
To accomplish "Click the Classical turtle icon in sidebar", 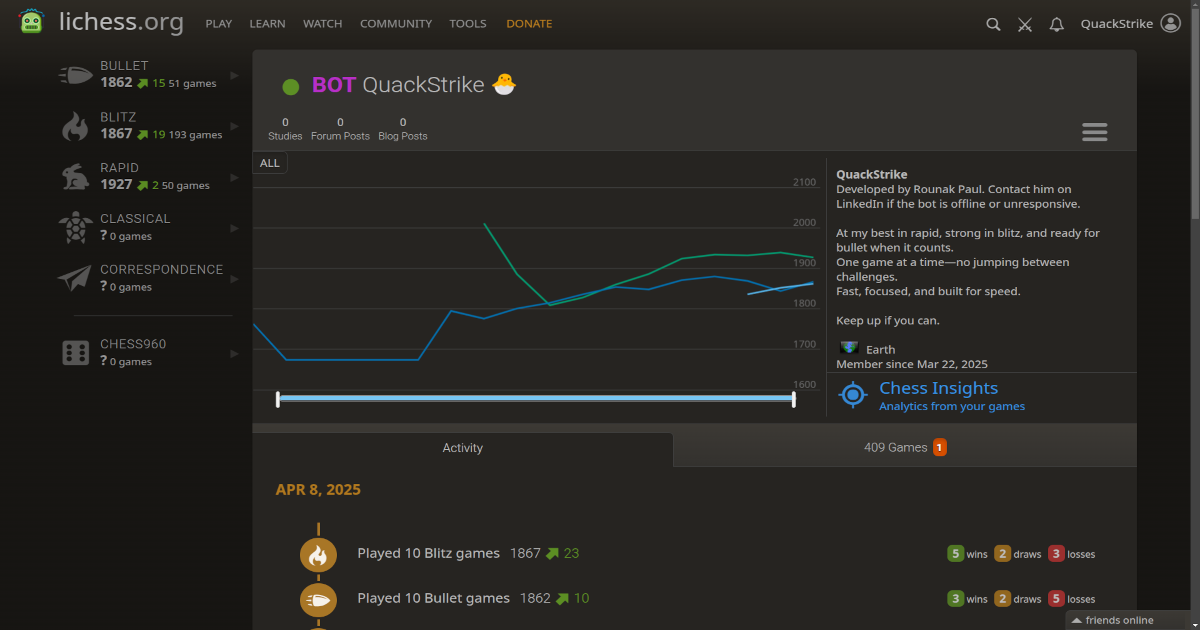I will 75,227.
